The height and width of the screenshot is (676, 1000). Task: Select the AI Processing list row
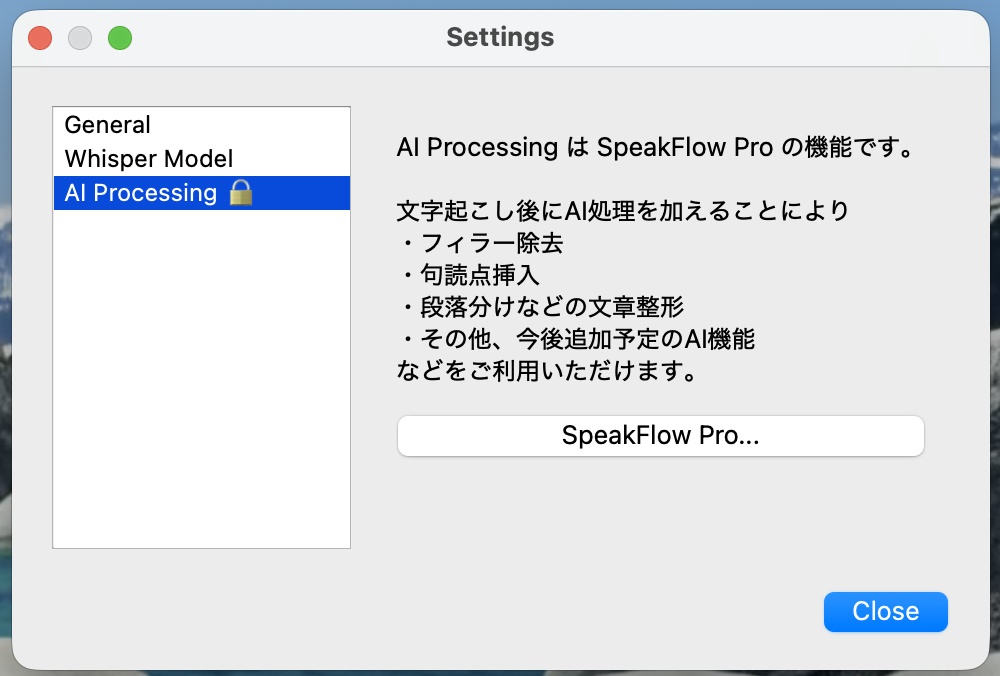[x=202, y=193]
